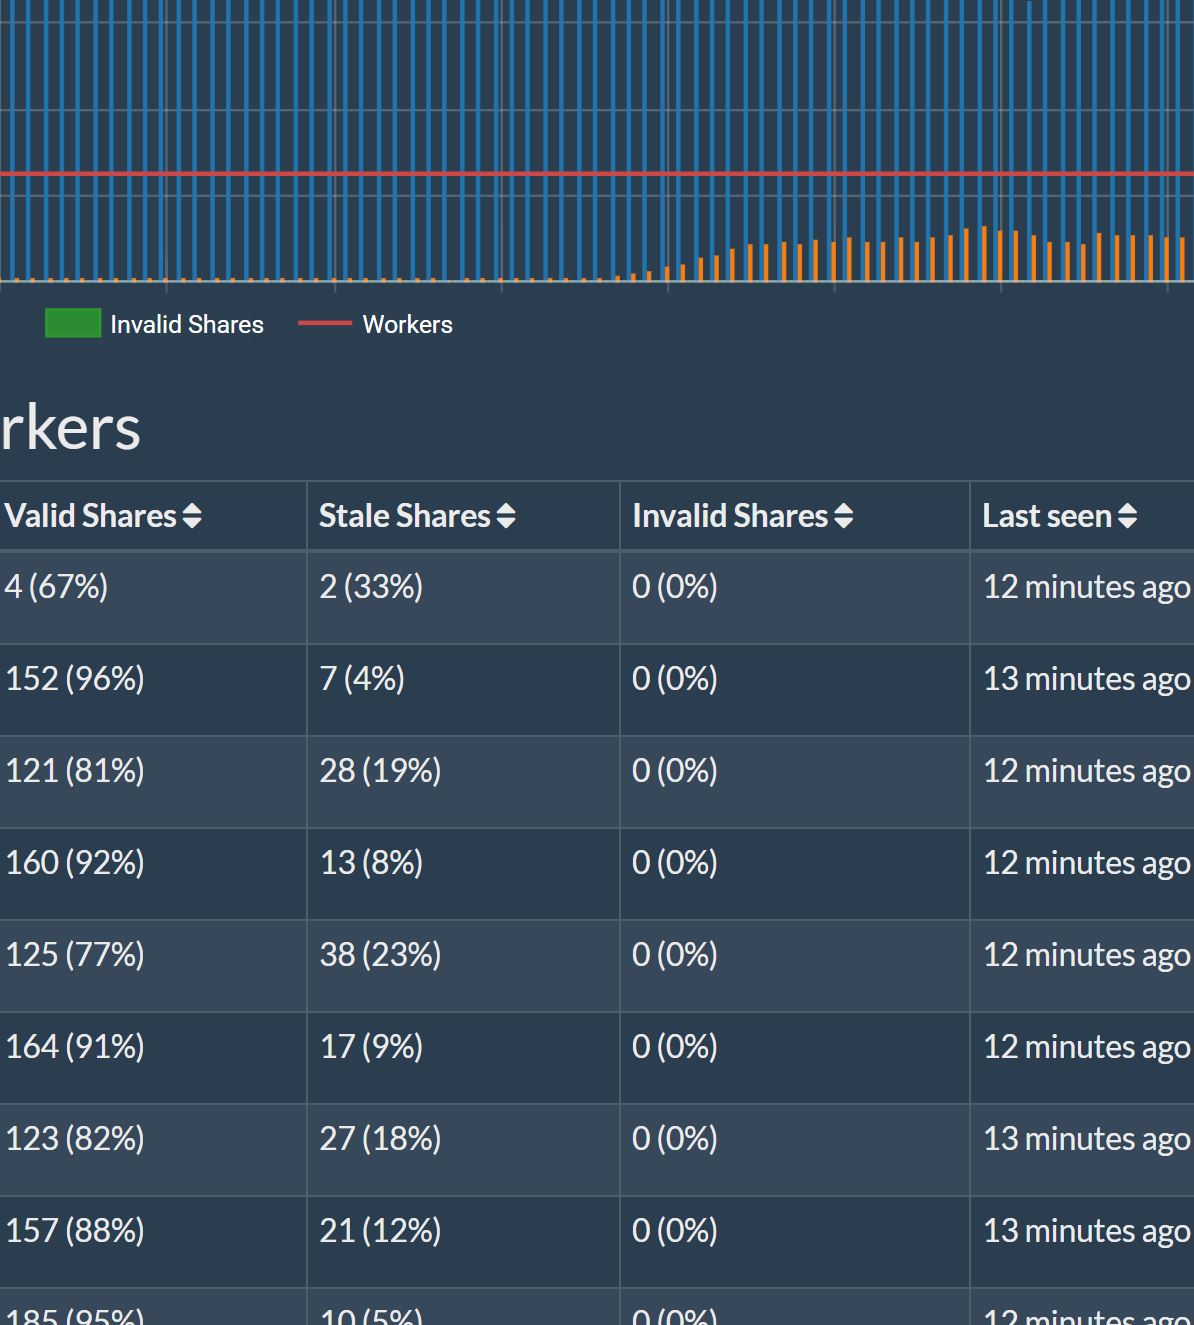Click invalid shares 0 (0%) in 4 (67%) row
1194x1325 pixels.
675,586
